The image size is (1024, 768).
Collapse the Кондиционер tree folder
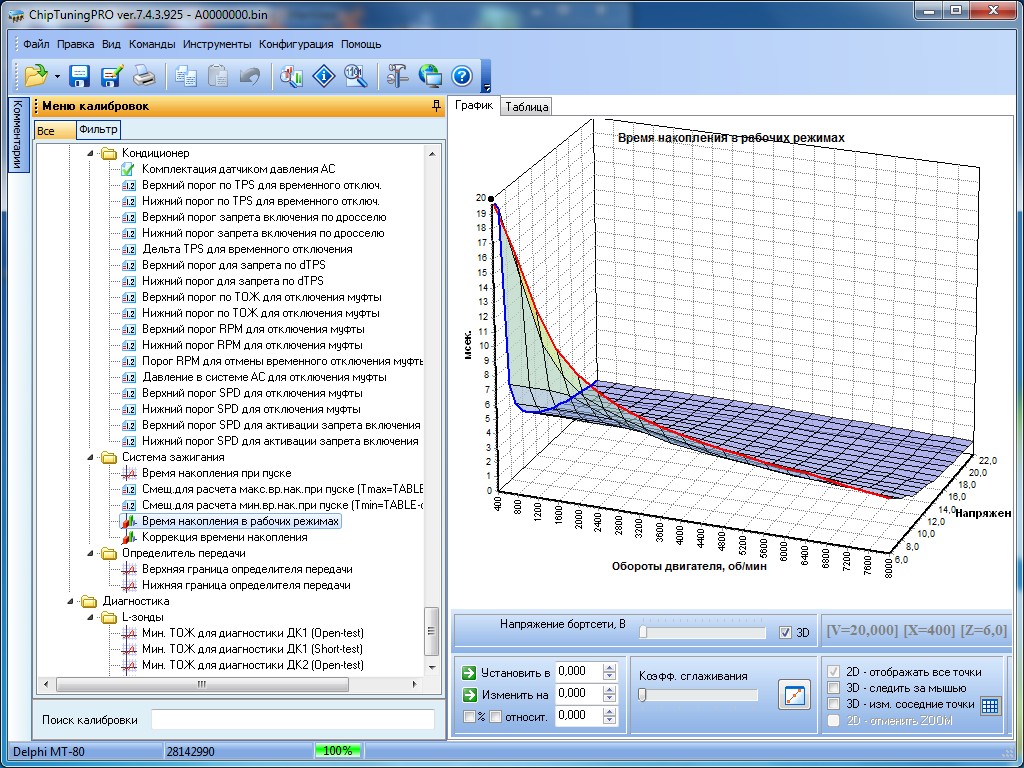point(89,153)
